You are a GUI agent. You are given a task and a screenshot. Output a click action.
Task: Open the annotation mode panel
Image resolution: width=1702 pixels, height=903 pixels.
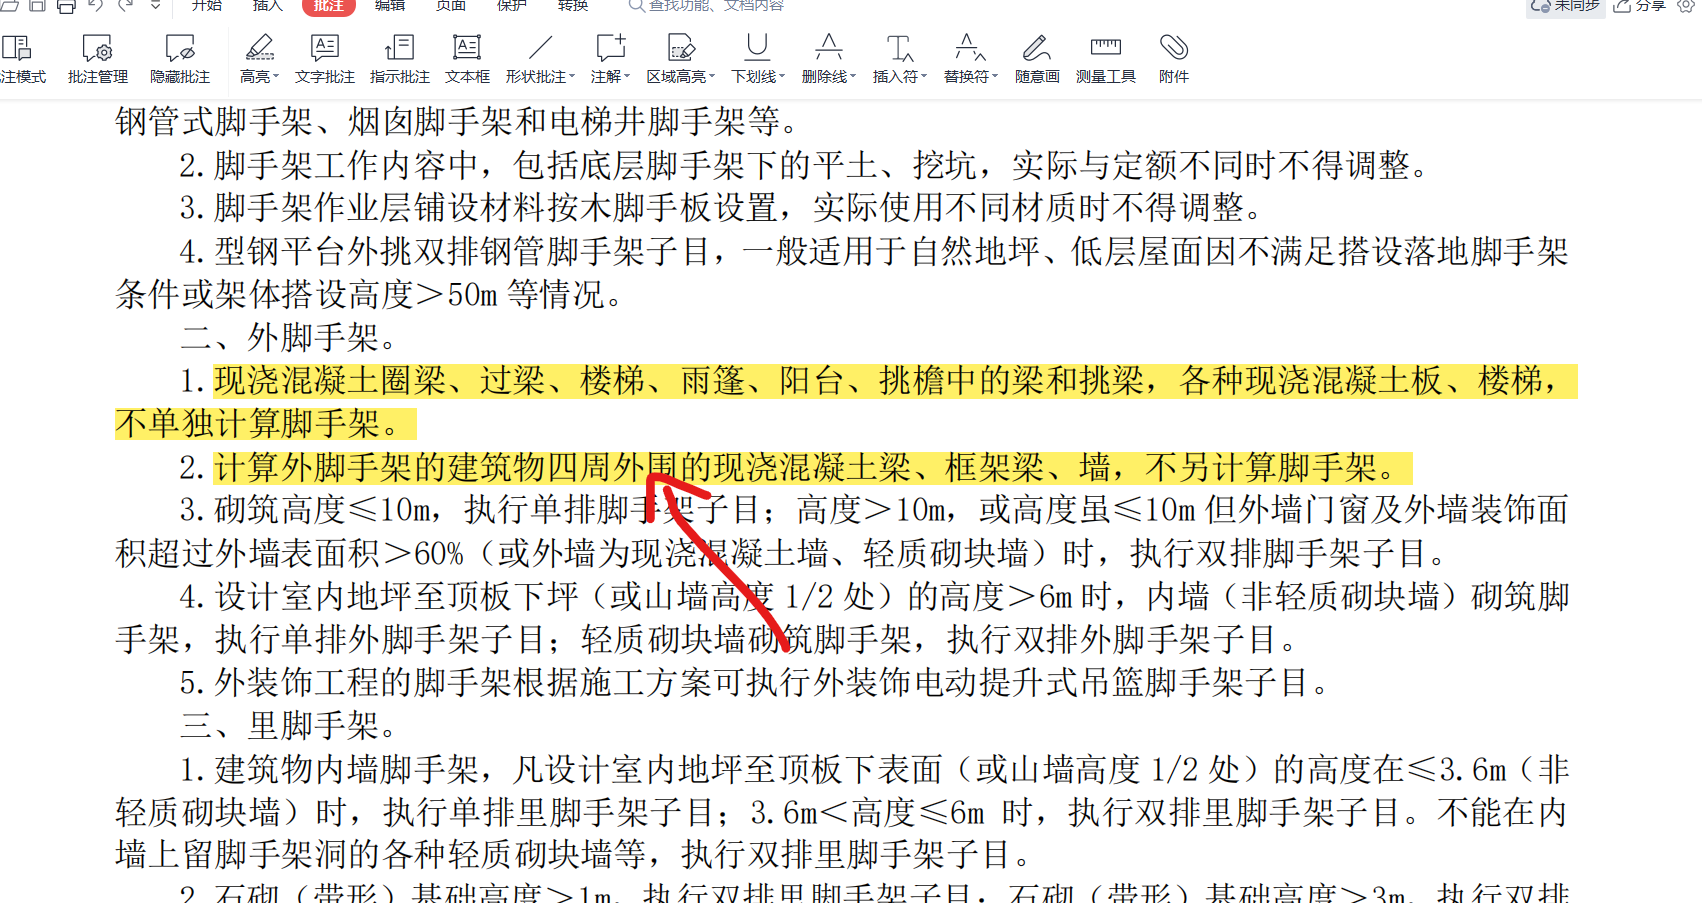(22, 59)
